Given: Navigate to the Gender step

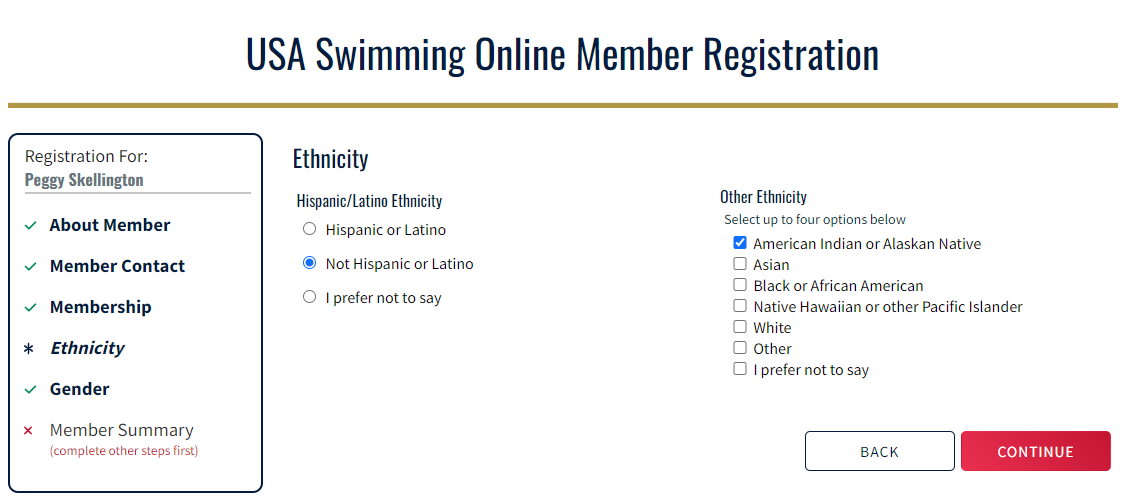Looking at the screenshot, I should 80,390.
